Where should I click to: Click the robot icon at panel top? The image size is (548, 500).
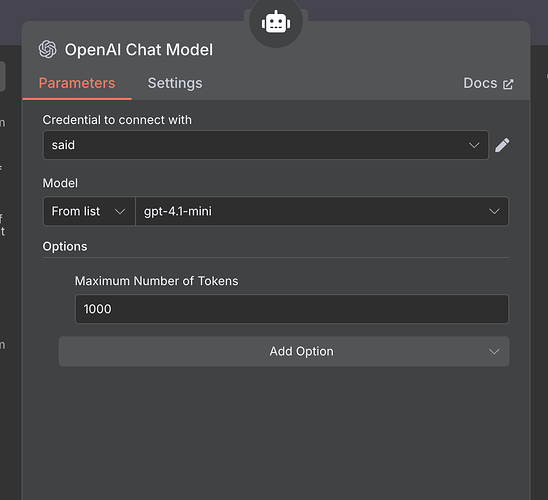pyautogui.click(x=276, y=22)
